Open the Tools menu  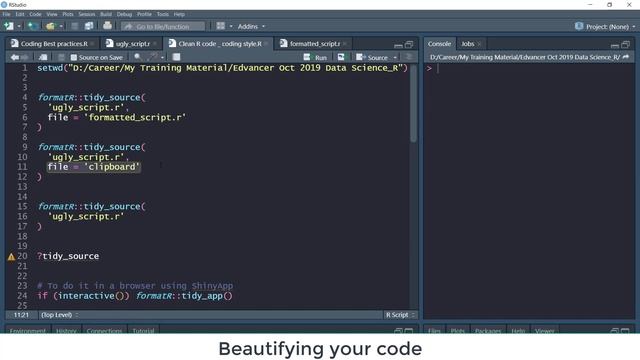162,14
